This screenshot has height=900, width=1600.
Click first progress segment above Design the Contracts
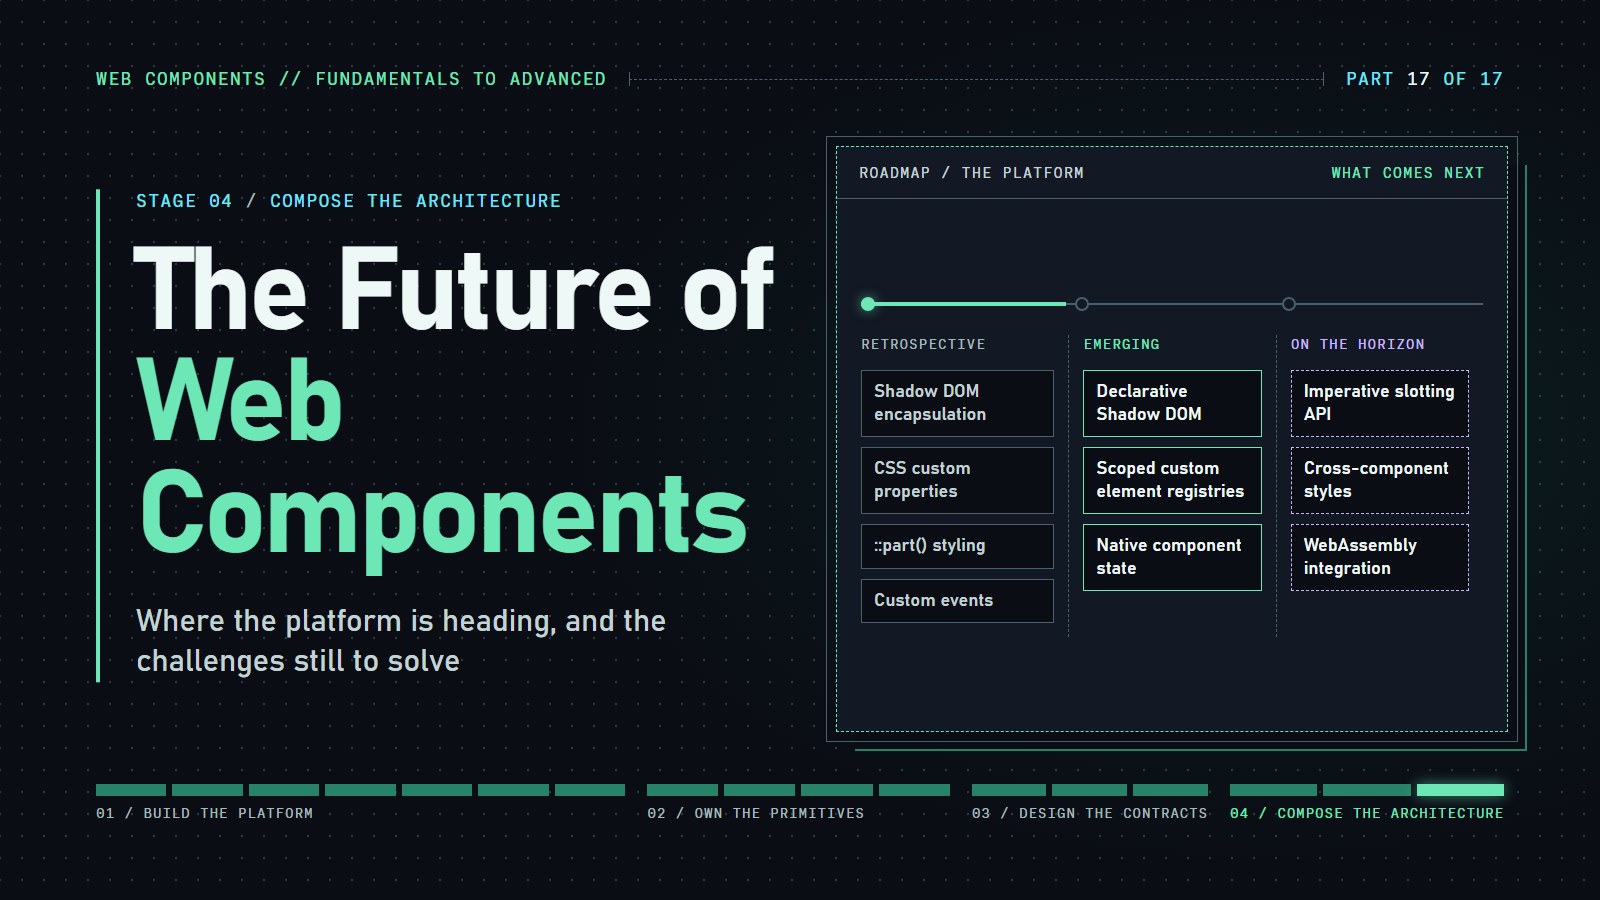(x=1008, y=790)
